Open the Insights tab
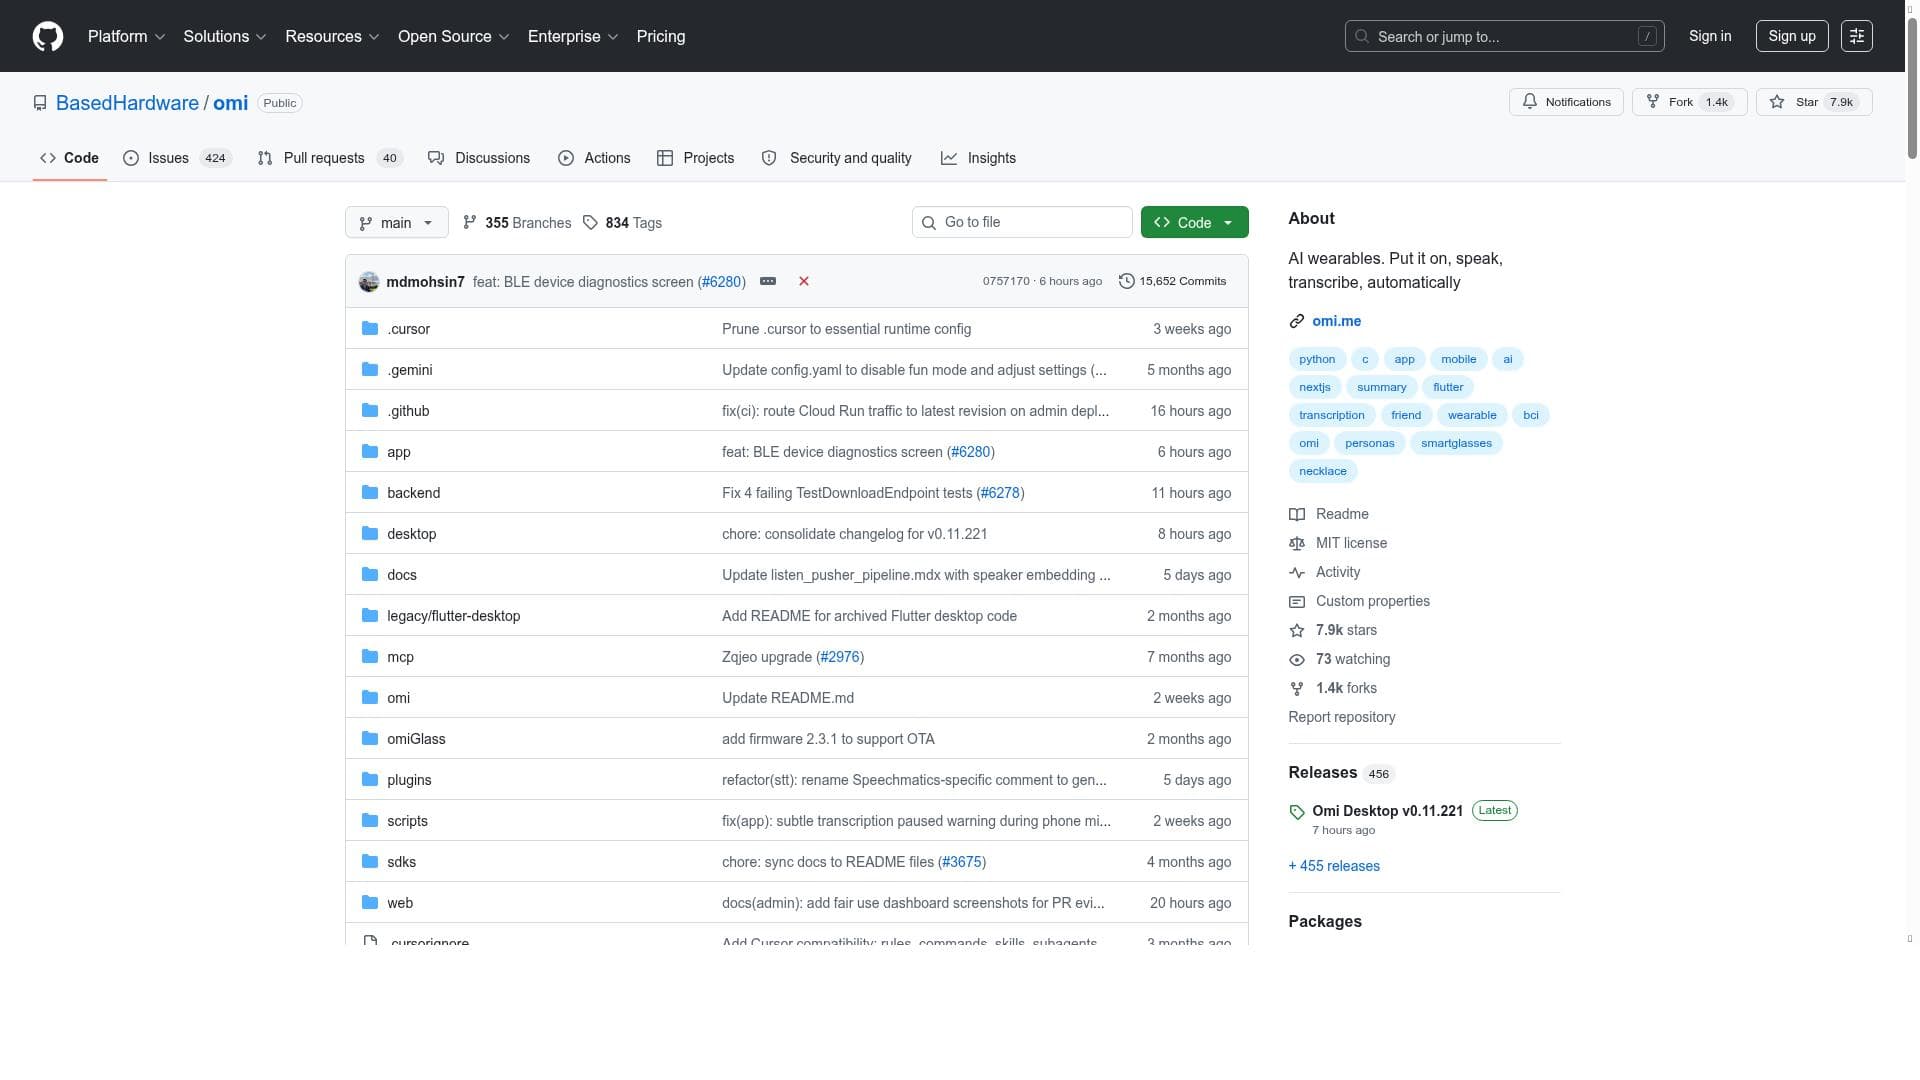1920x1080 pixels. click(978, 158)
